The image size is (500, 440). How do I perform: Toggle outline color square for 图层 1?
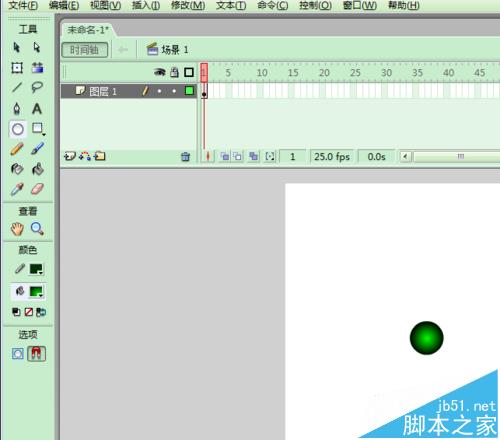pos(189,91)
